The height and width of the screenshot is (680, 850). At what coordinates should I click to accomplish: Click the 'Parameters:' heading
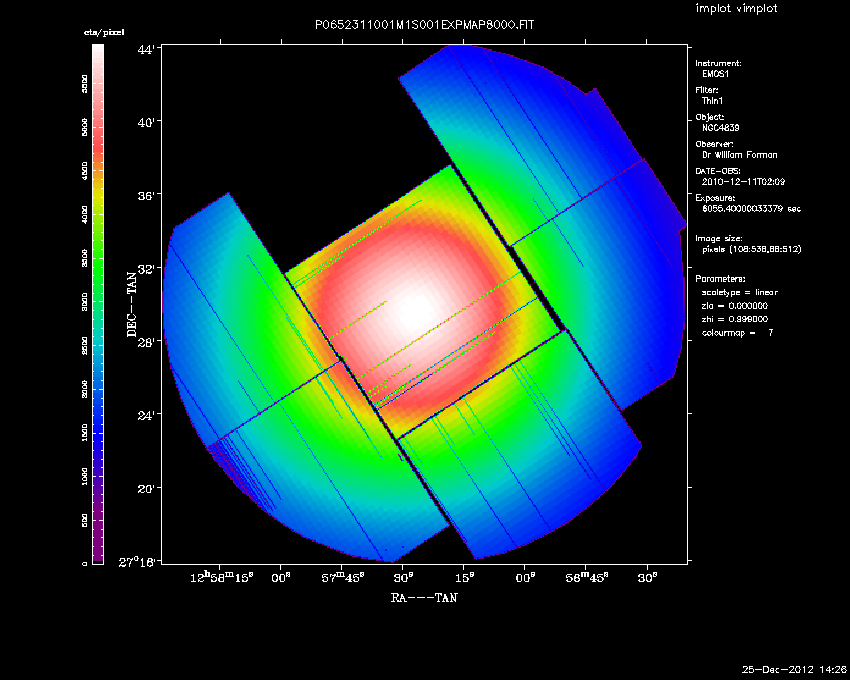coord(720,279)
